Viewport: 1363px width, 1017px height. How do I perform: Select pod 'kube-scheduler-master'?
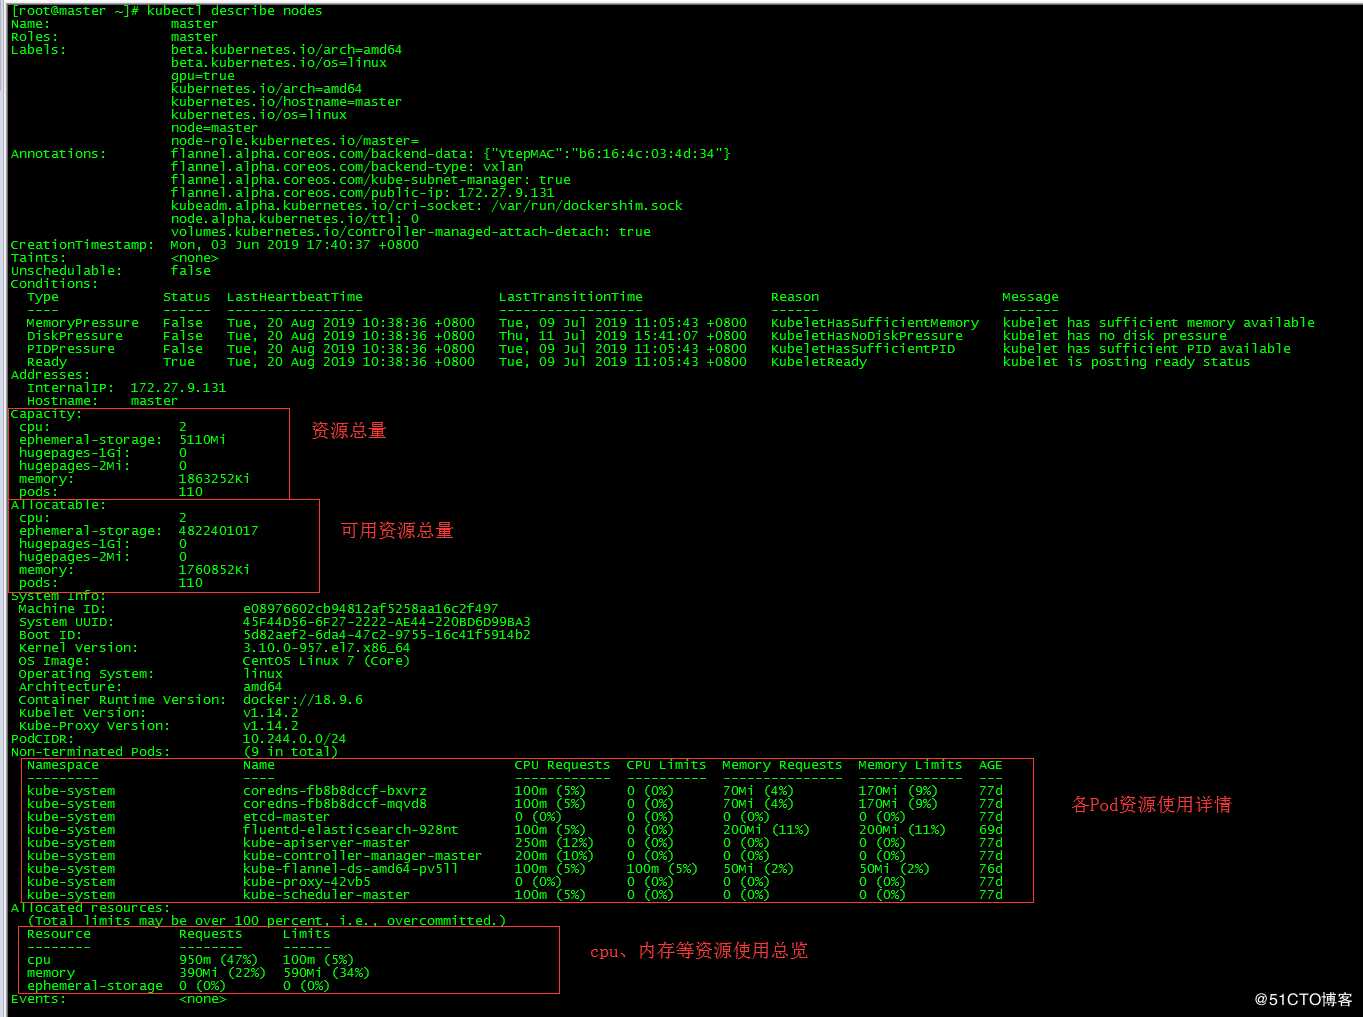pyautogui.click(x=326, y=895)
